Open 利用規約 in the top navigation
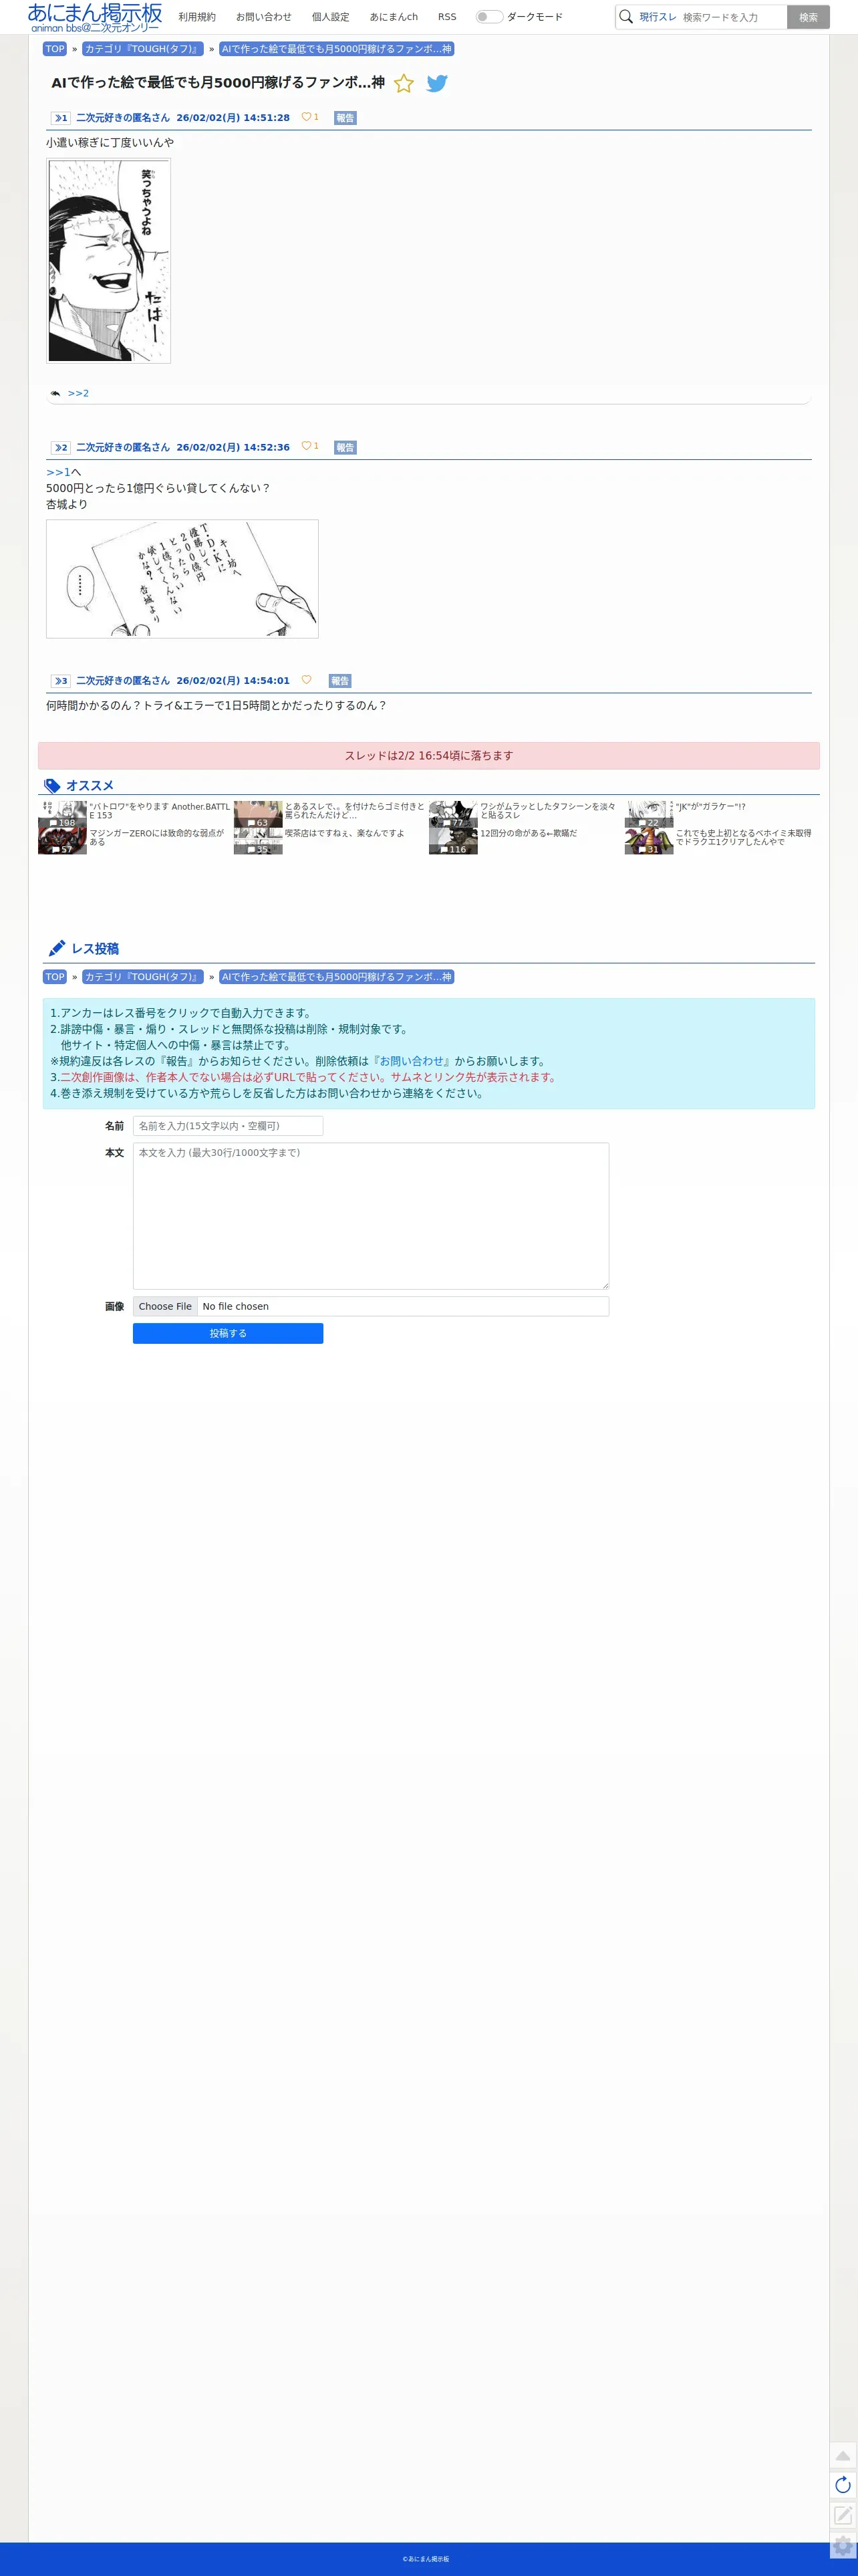 point(197,17)
